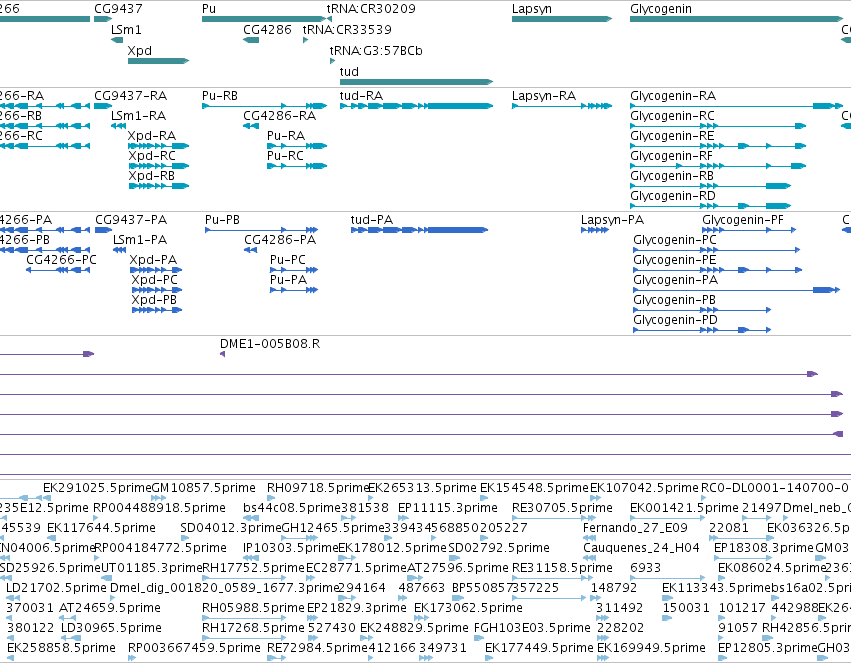851x663 pixels.
Task: Select the LSm1-RA transcript
Action: pyautogui.click(x=138, y=116)
